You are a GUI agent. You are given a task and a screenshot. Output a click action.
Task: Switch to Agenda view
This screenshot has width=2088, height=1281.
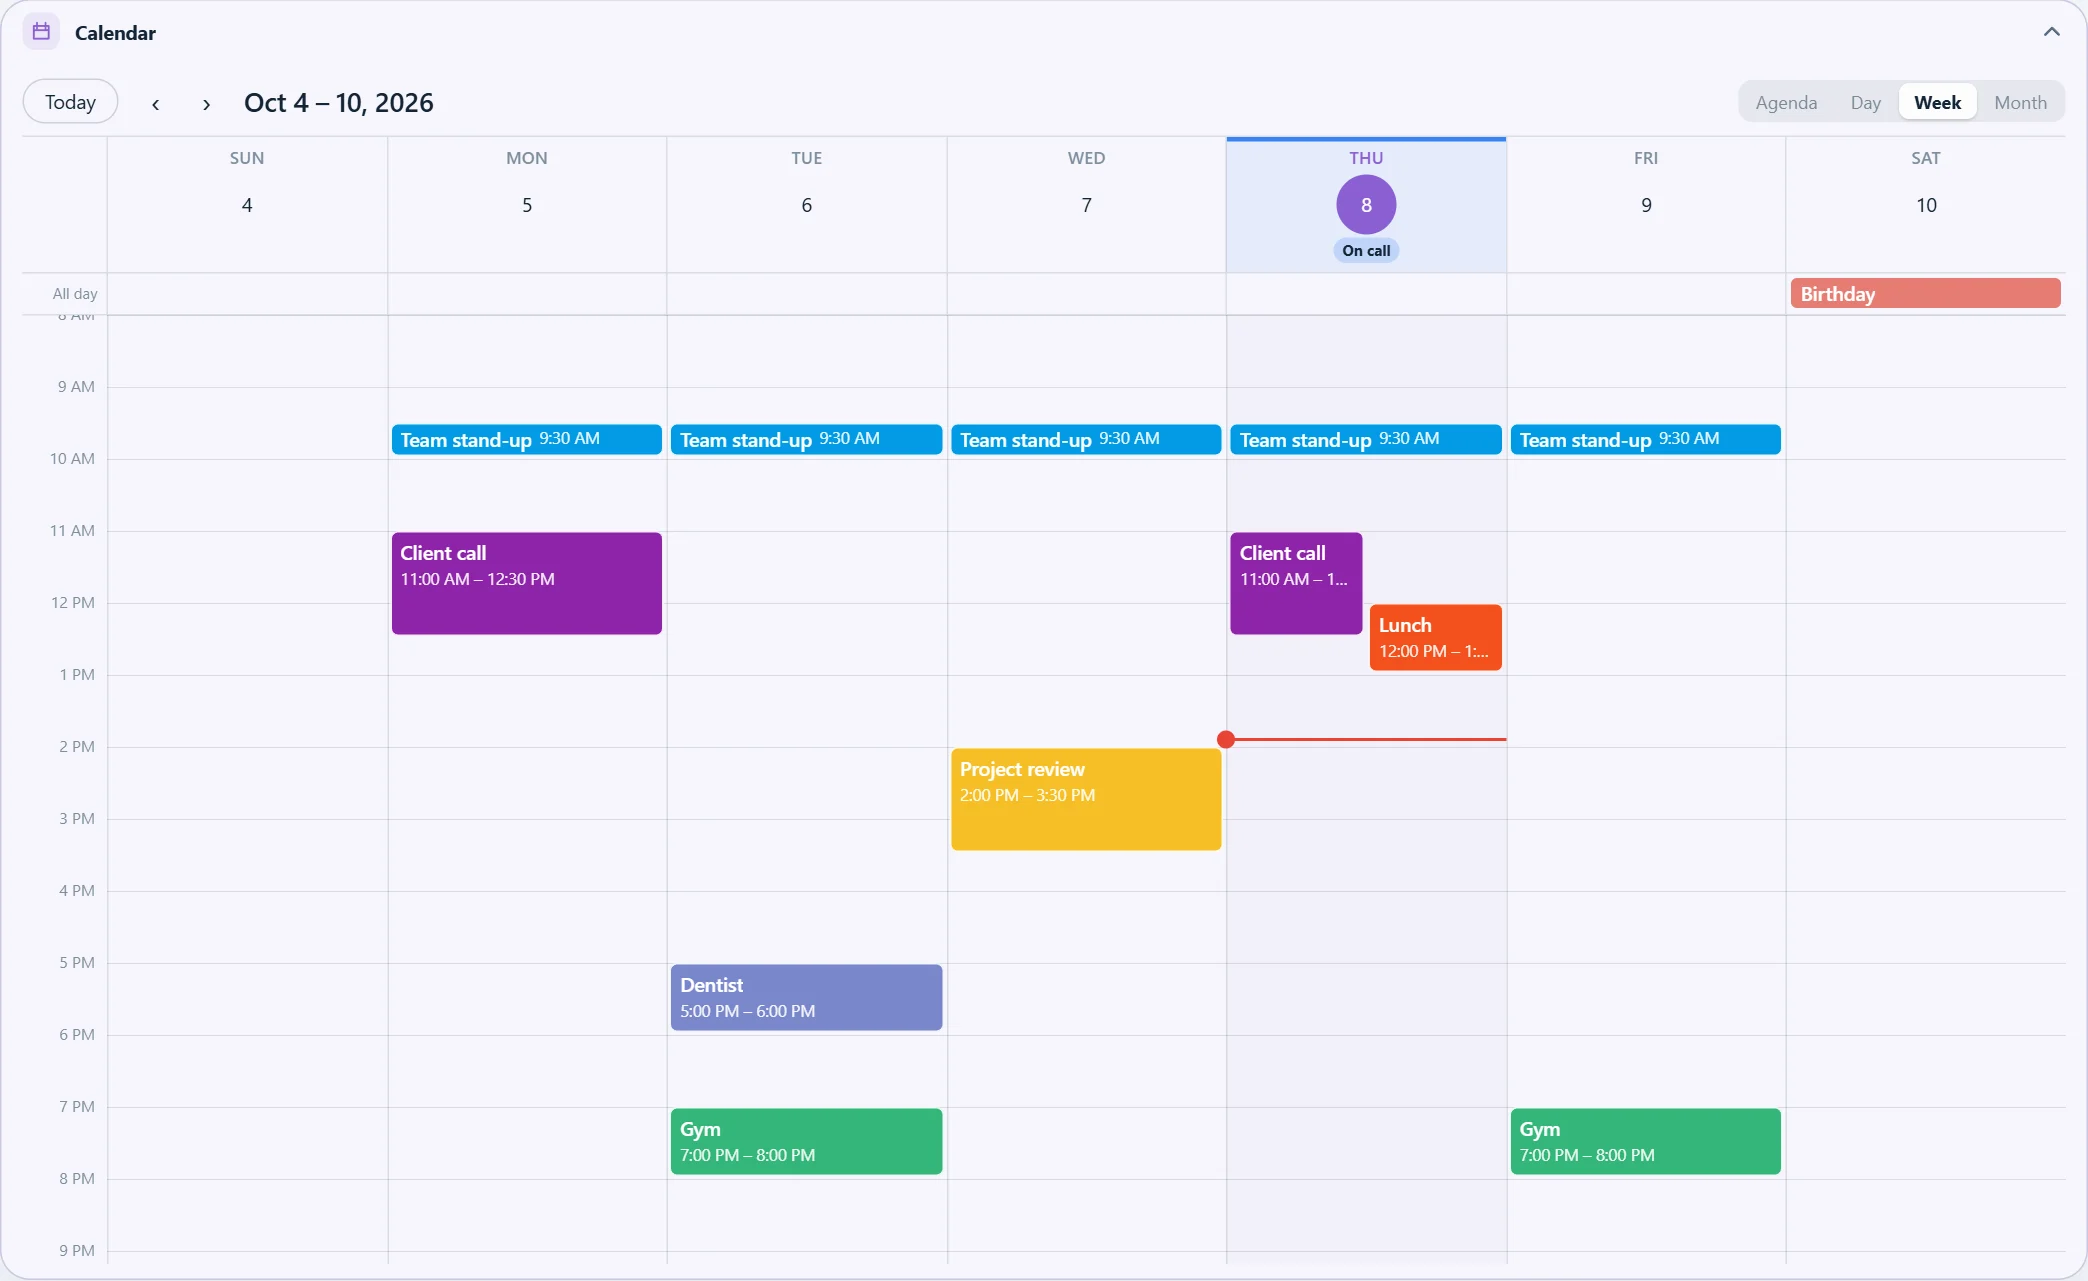1786,102
